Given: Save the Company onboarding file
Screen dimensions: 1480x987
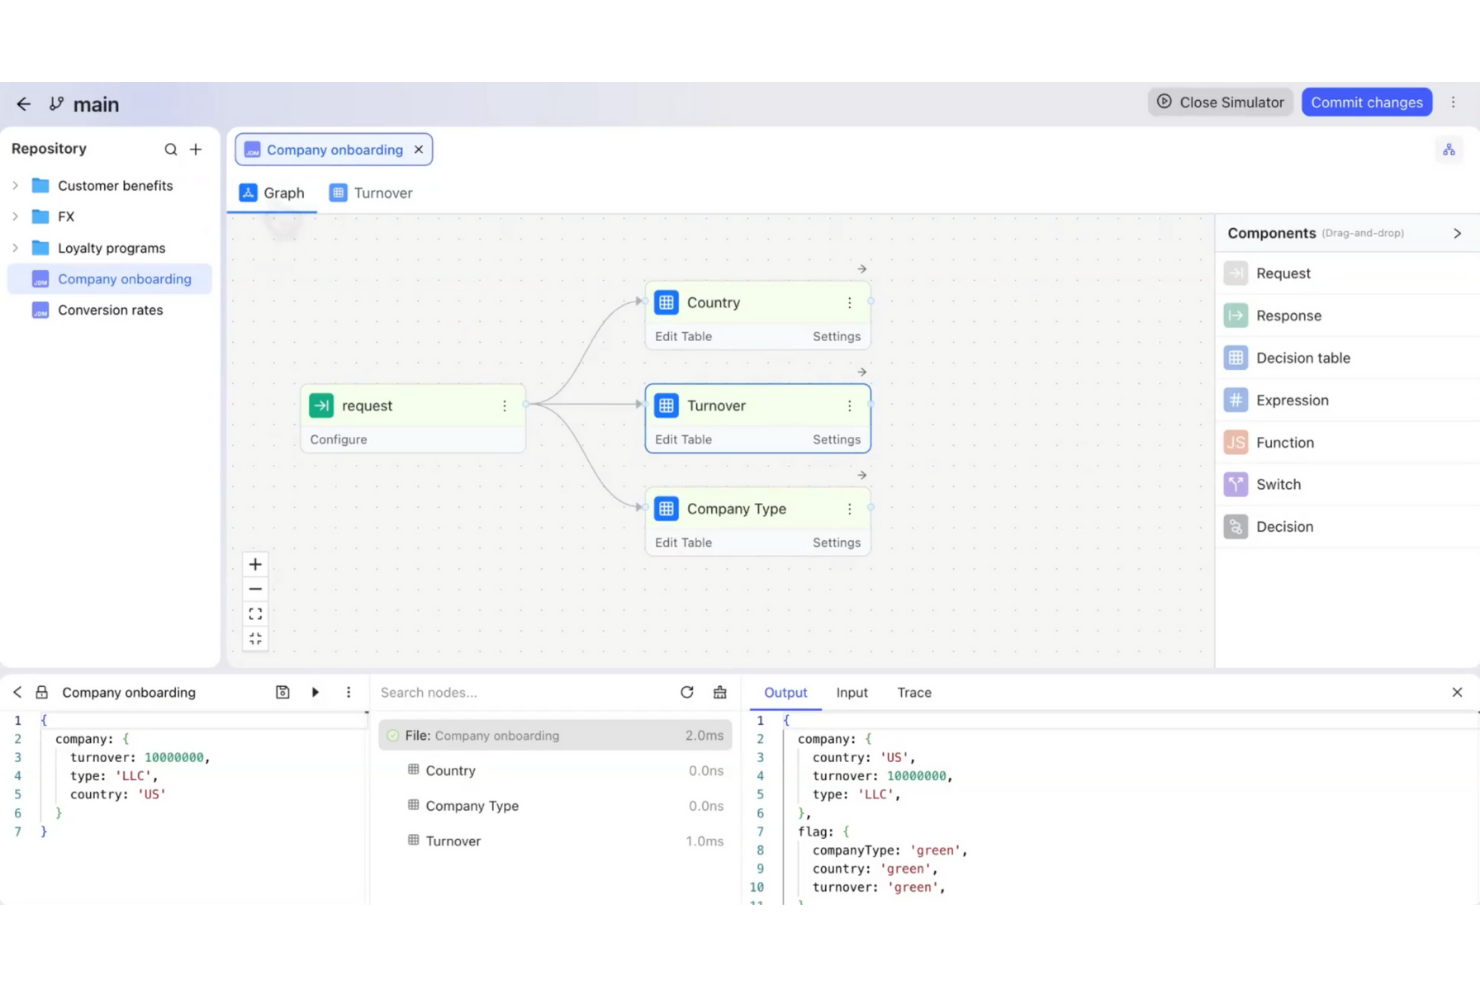Looking at the screenshot, I should [283, 691].
